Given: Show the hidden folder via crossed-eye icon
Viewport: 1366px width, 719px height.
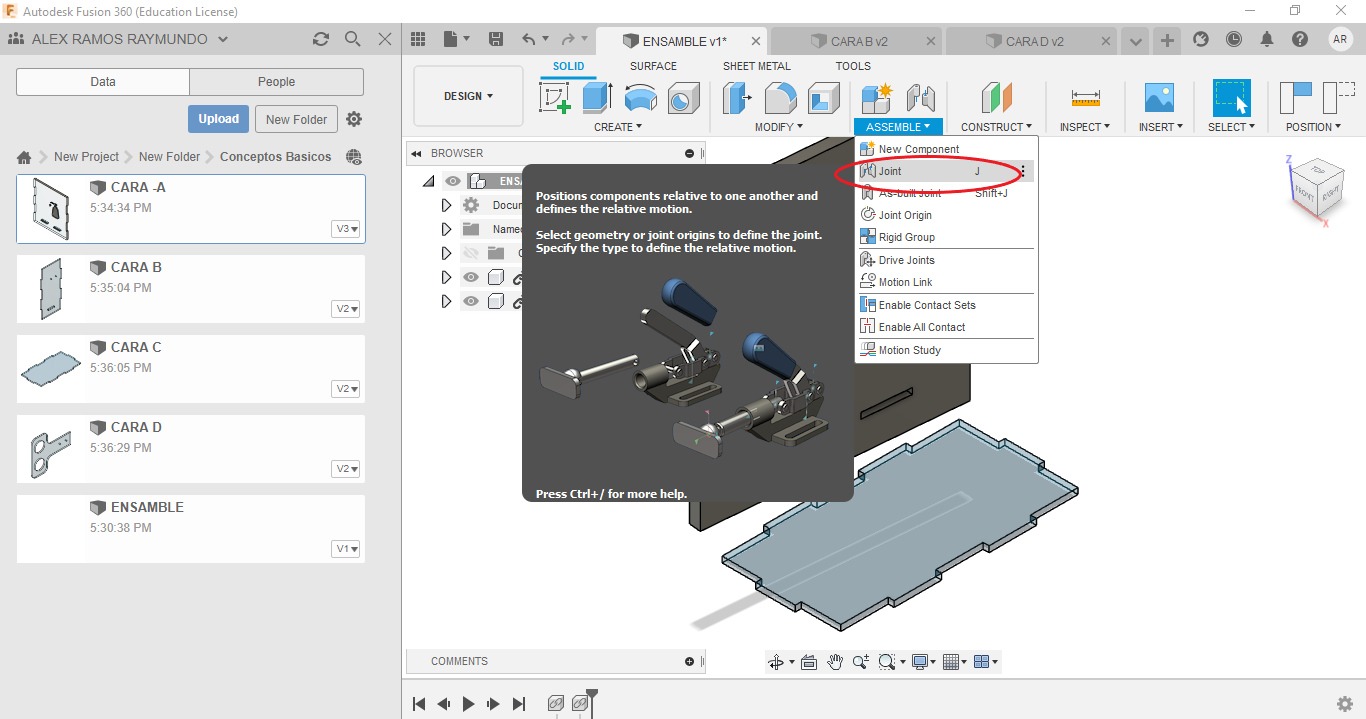Looking at the screenshot, I should pos(471,253).
